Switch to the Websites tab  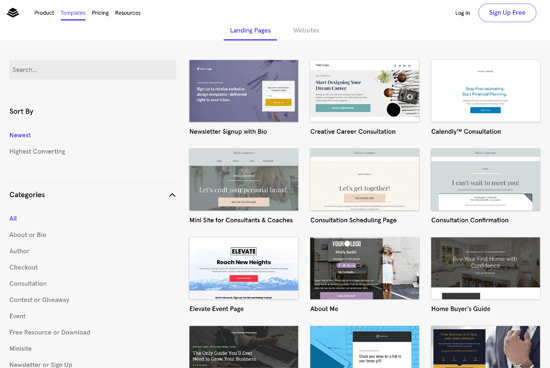306,31
